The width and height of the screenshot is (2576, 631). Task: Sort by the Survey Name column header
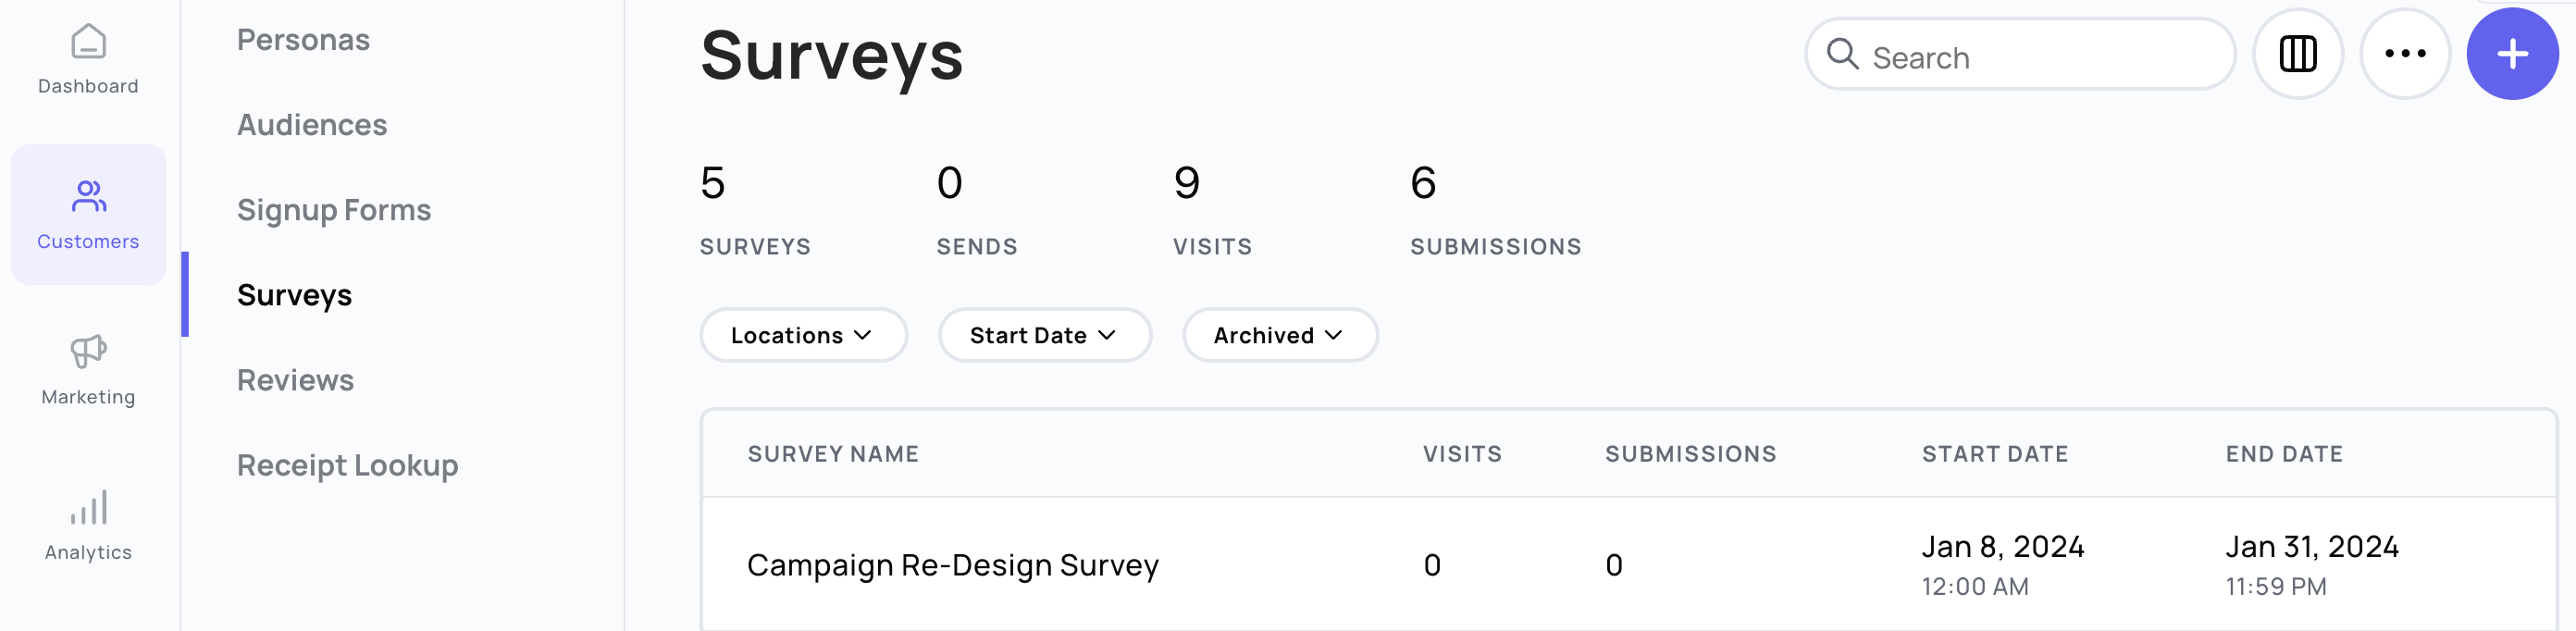point(833,454)
